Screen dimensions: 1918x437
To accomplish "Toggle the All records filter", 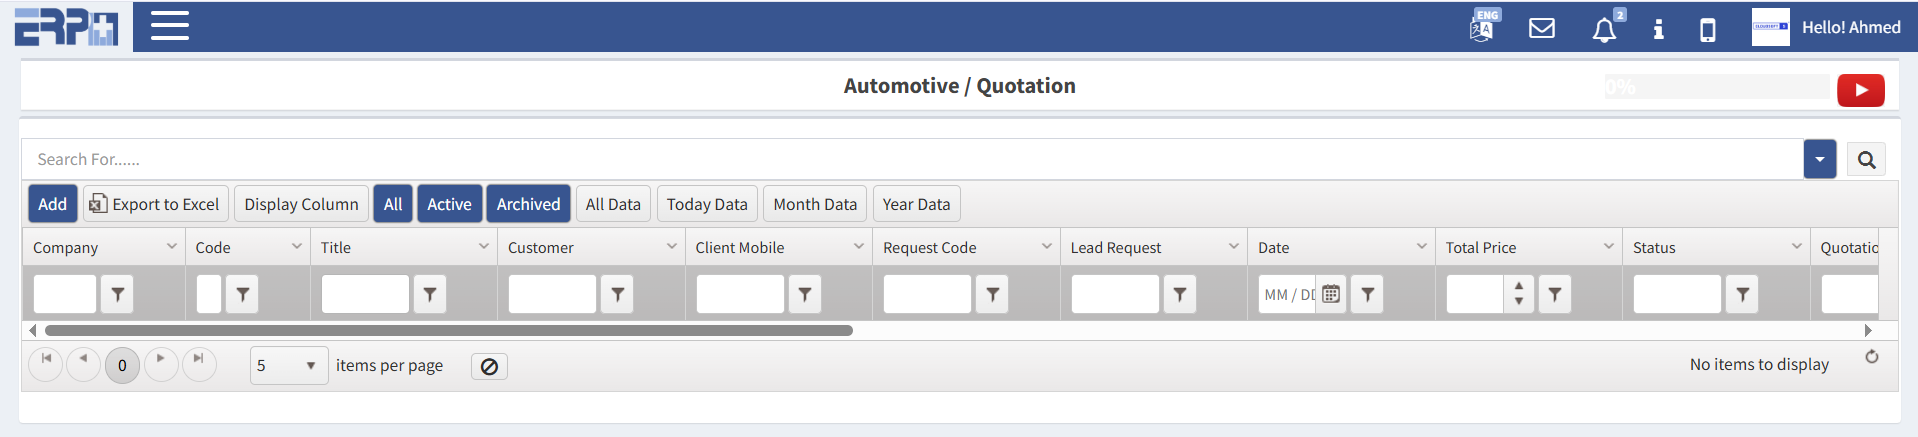I will point(393,204).
